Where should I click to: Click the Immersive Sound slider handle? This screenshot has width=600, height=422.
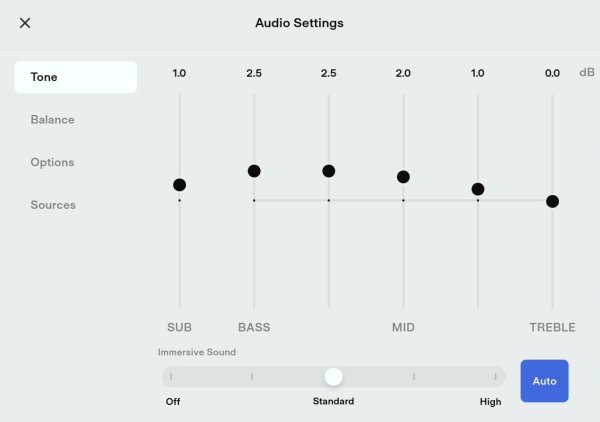coord(333,377)
